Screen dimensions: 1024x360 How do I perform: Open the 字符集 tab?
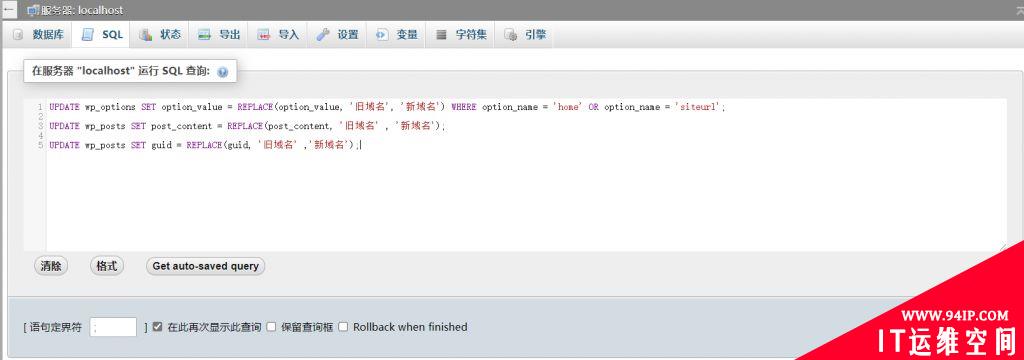461,35
